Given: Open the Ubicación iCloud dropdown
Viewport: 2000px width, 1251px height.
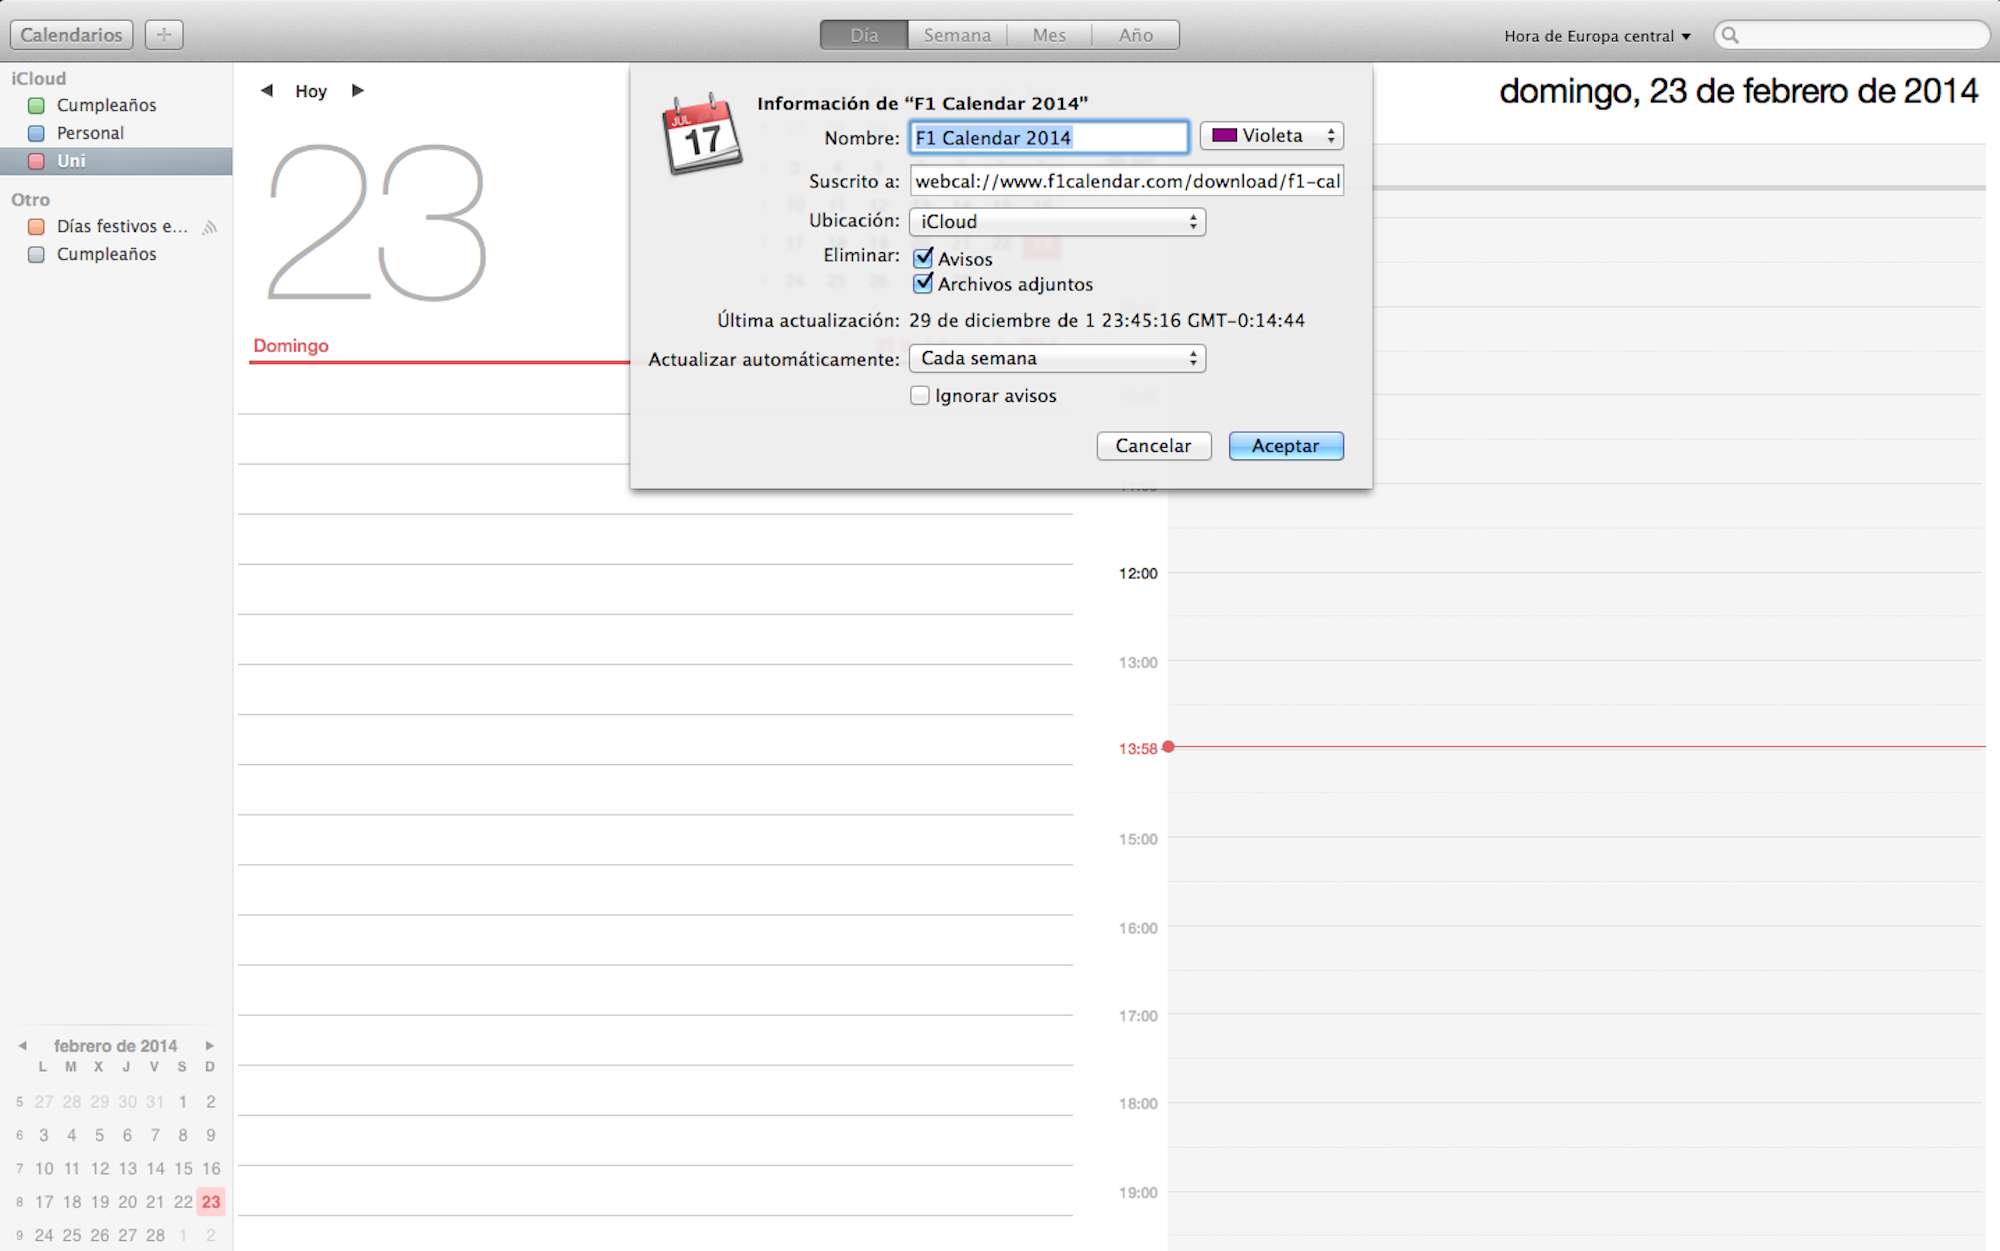Looking at the screenshot, I should 1057,222.
